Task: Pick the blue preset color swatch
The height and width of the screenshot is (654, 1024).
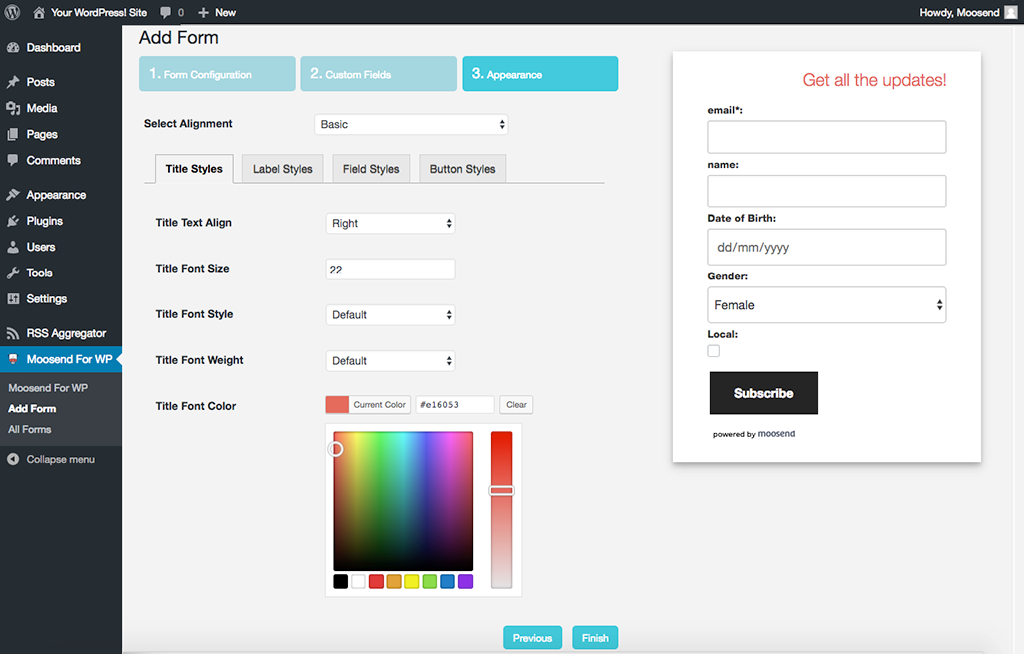Action: pos(447,581)
